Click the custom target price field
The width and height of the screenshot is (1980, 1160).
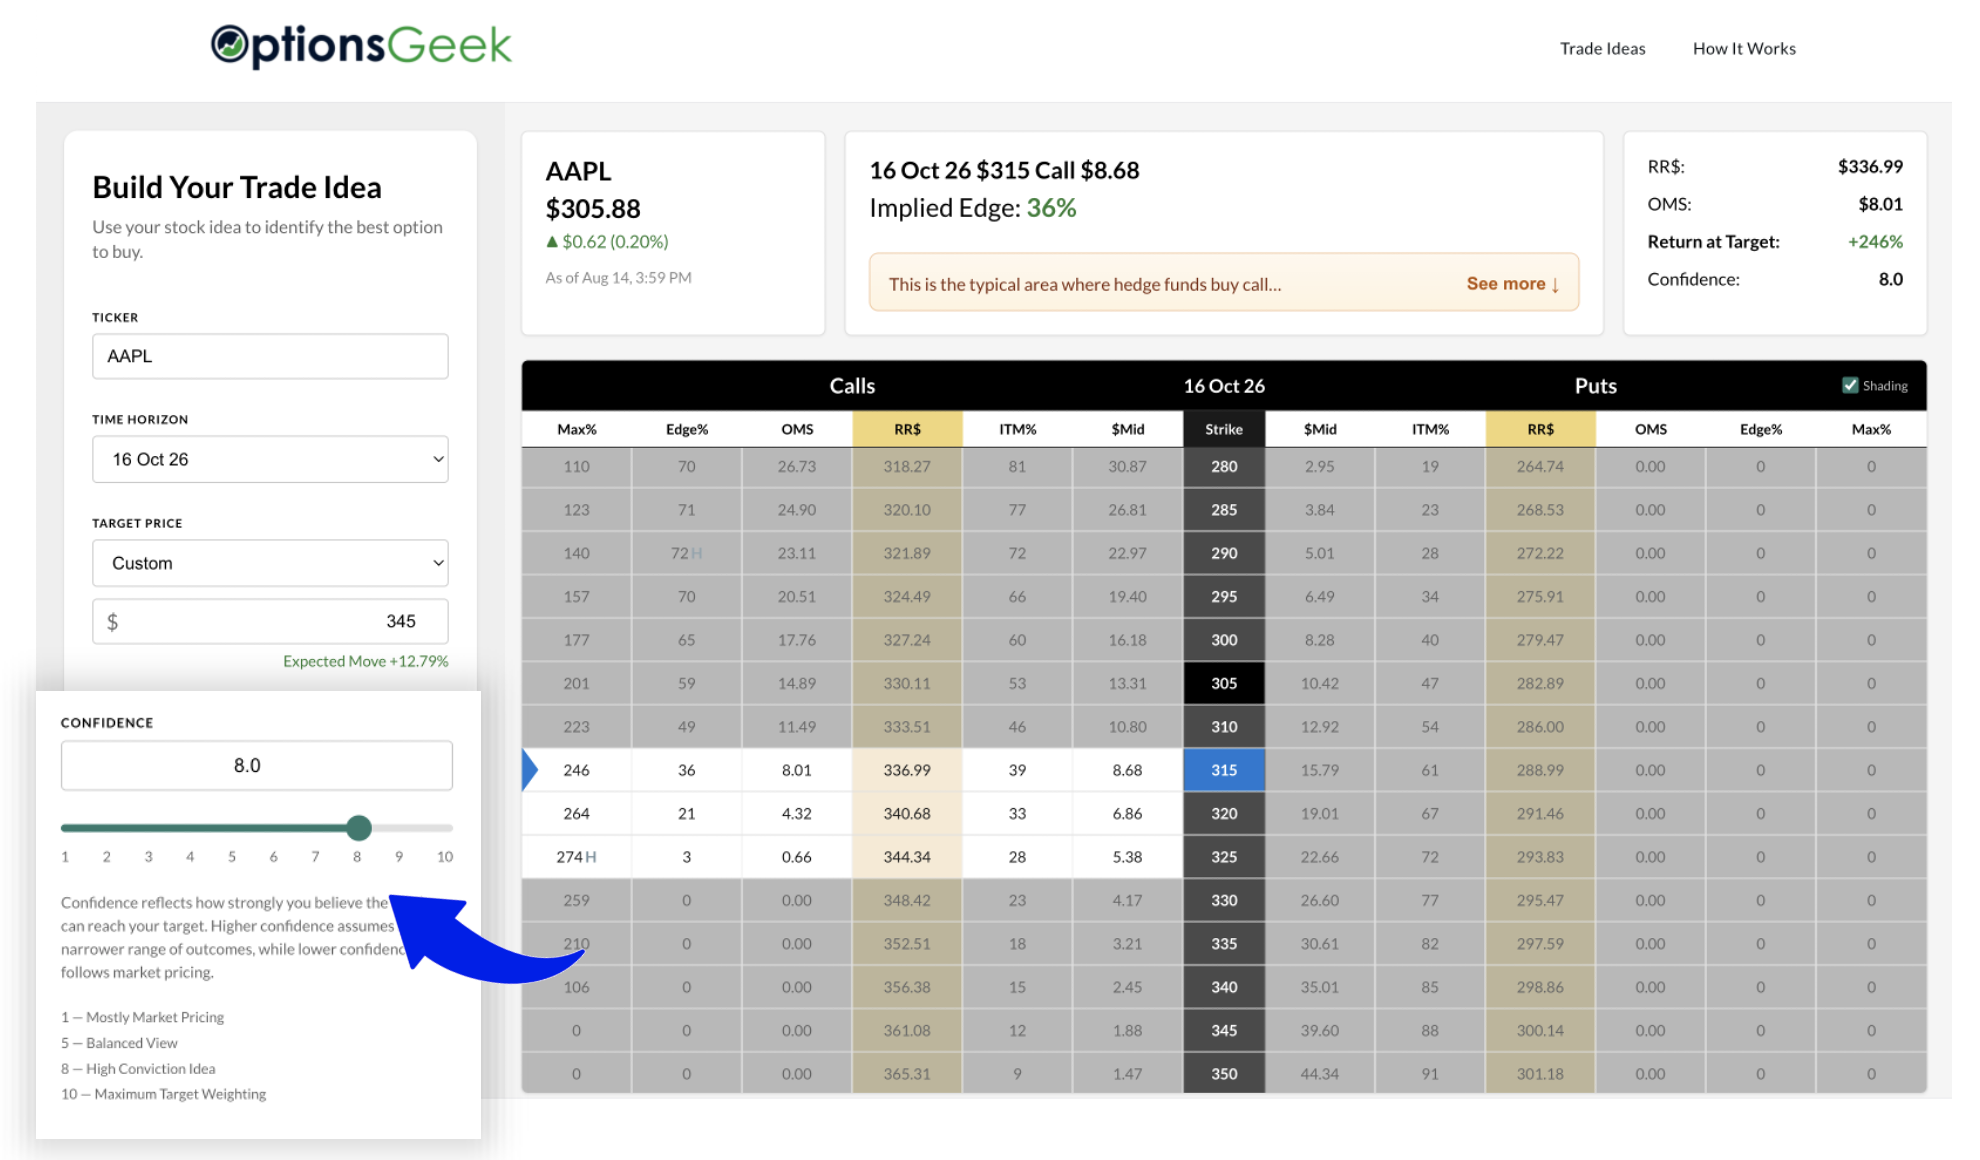[270, 621]
